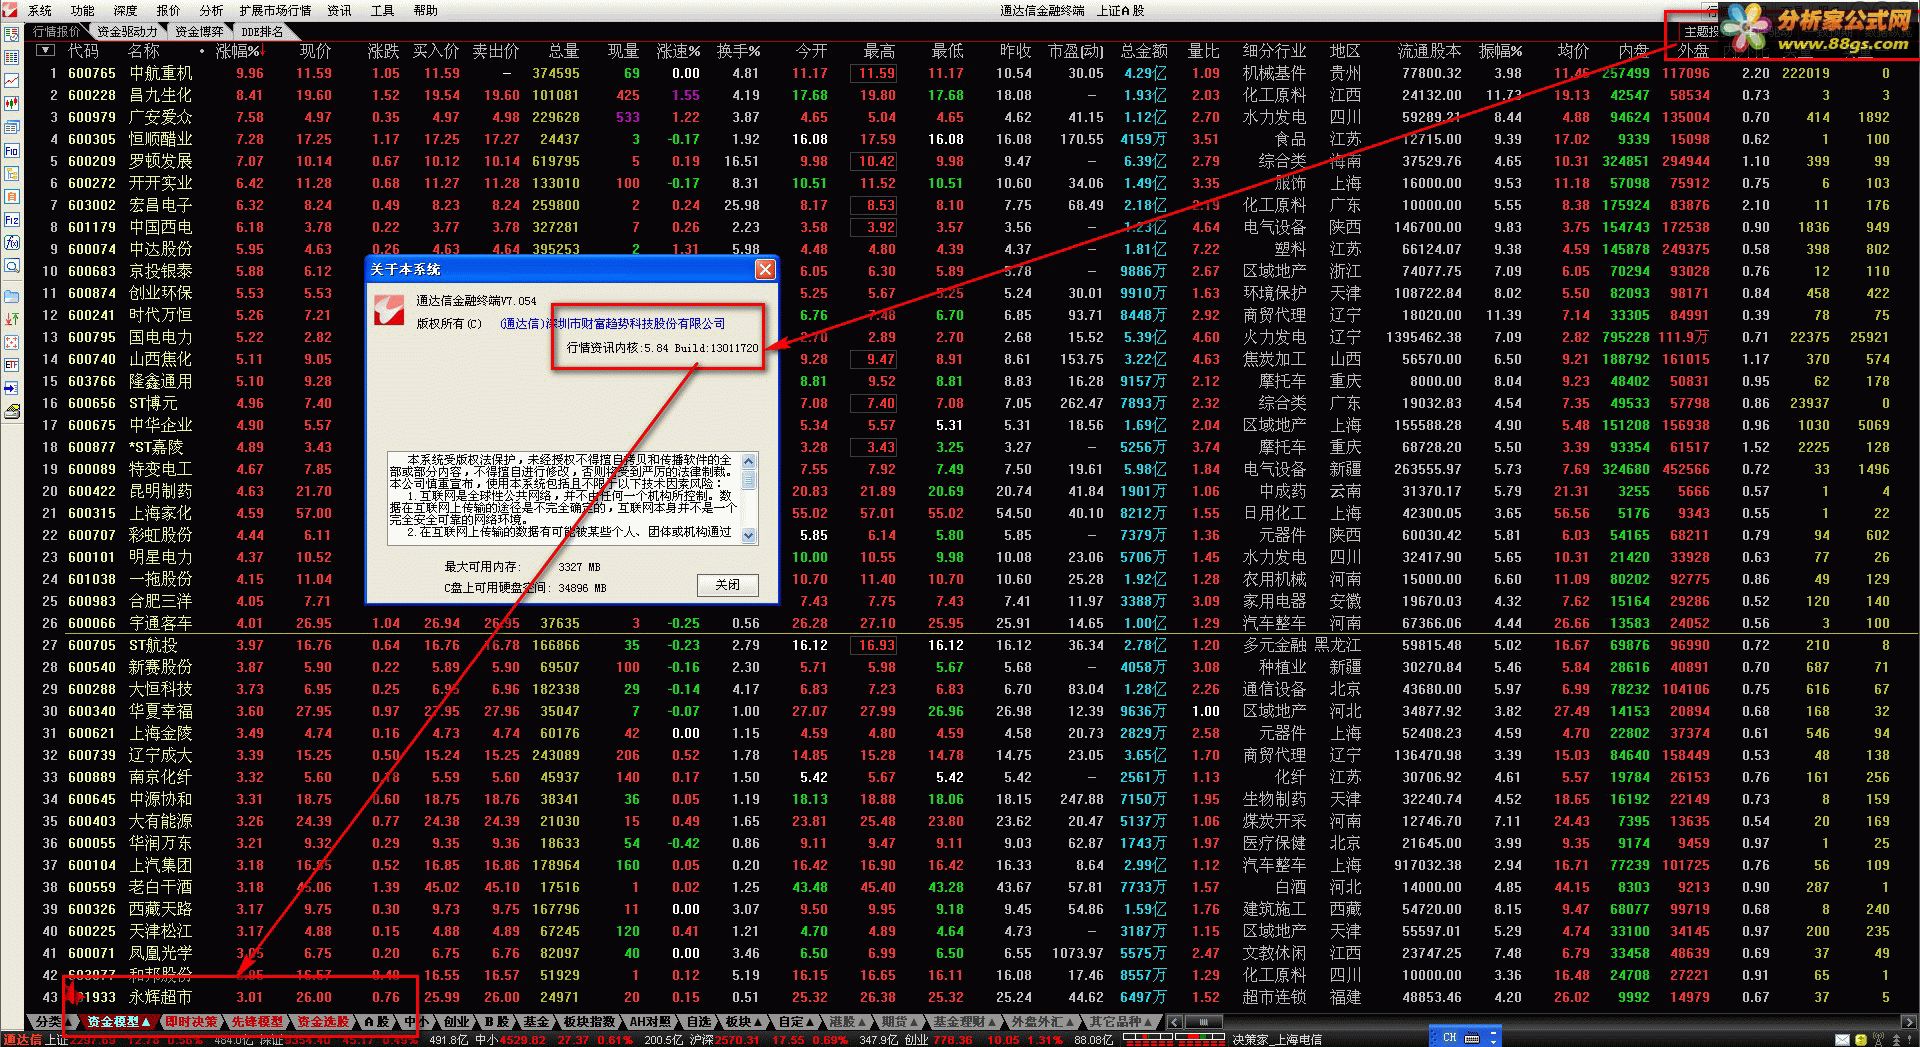Open the blue folder icon in sidebar
Viewport: 1920px width, 1047px height.
[x=12, y=296]
